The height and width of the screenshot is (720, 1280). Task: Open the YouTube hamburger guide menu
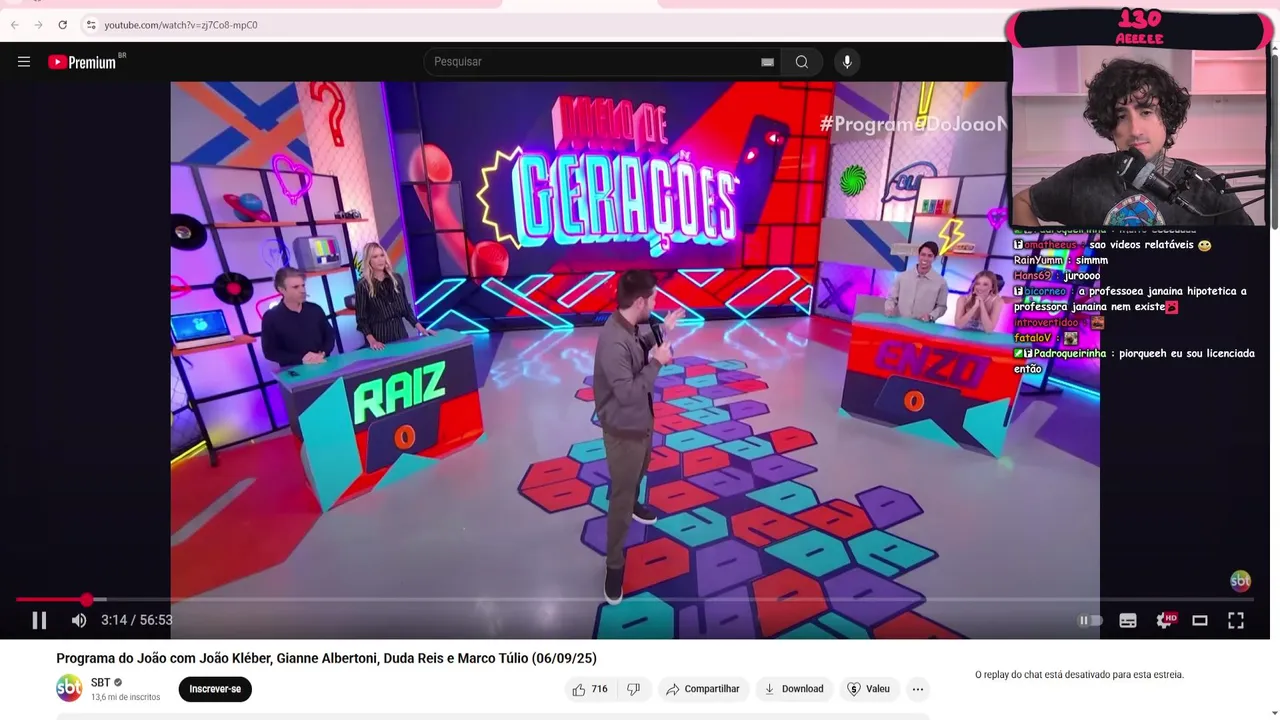point(24,62)
